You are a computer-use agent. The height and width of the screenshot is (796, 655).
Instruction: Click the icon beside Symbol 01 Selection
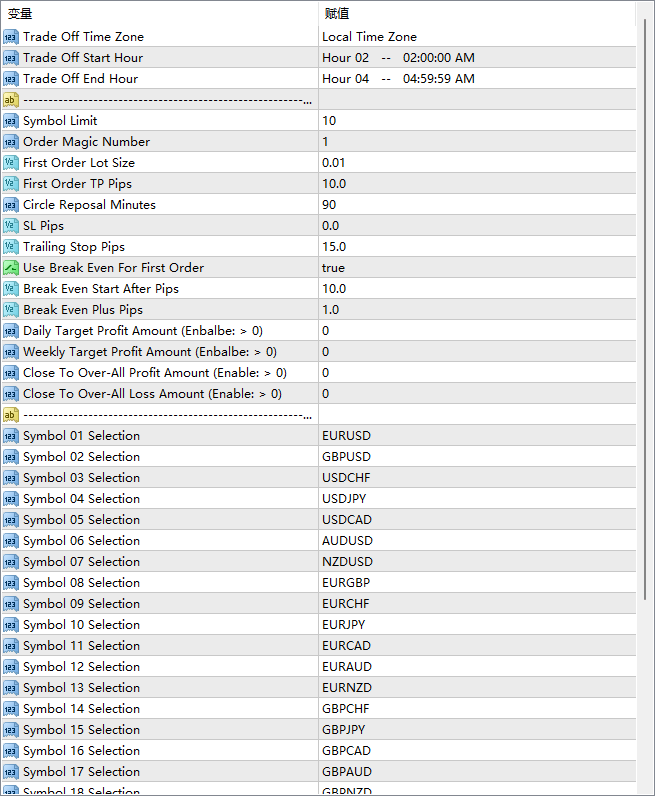(11, 436)
